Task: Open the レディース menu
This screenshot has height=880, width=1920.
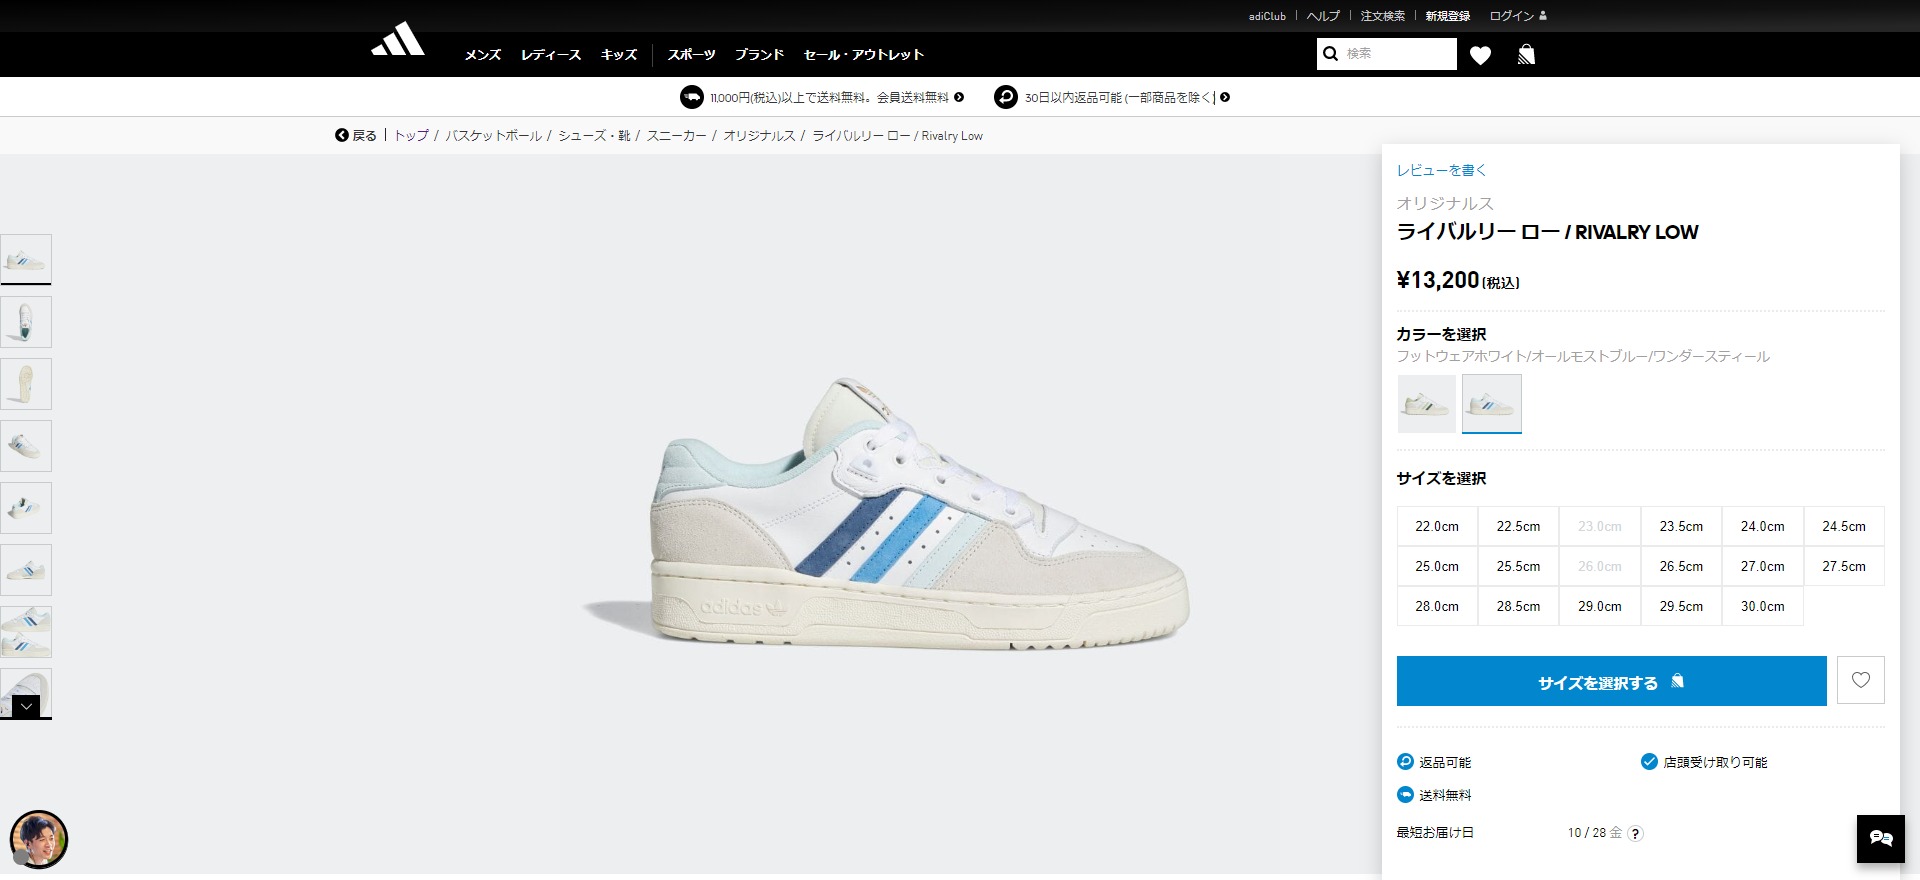Action: [x=551, y=55]
